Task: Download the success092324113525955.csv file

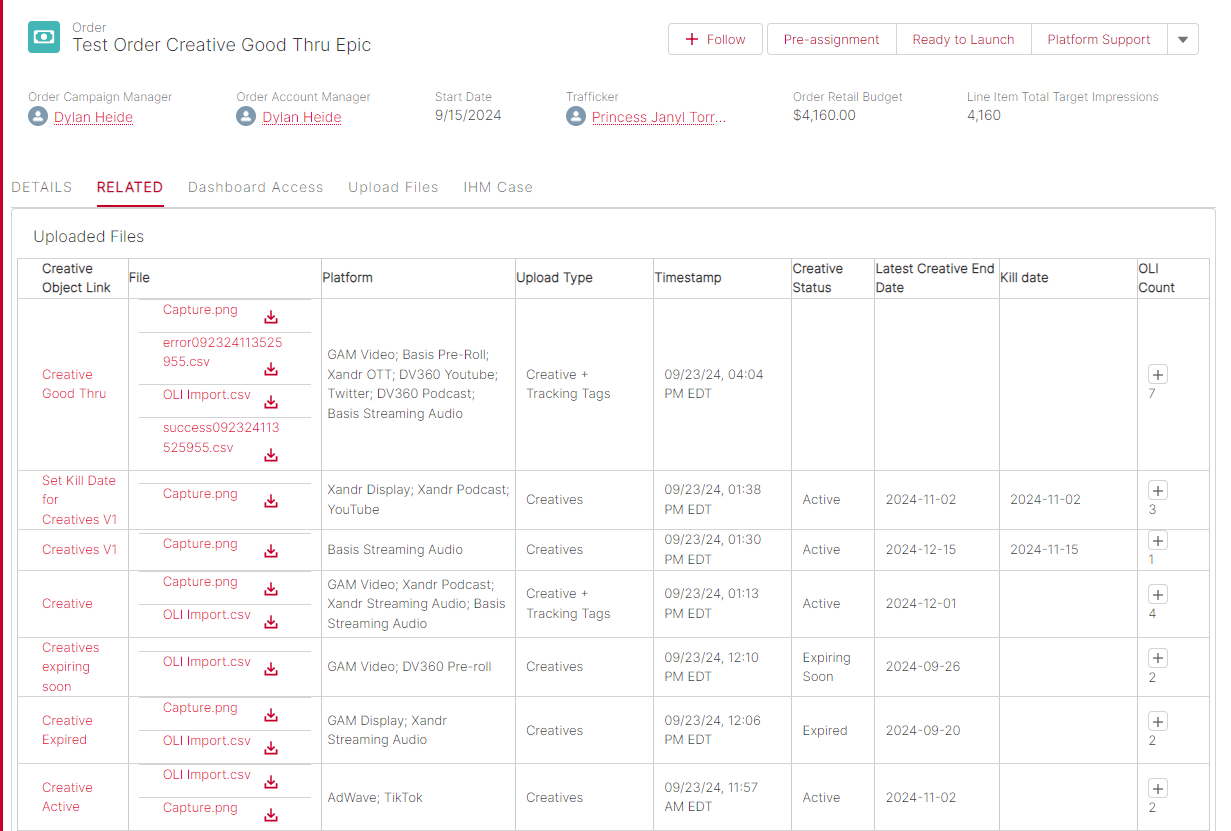Action: pos(271,455)
